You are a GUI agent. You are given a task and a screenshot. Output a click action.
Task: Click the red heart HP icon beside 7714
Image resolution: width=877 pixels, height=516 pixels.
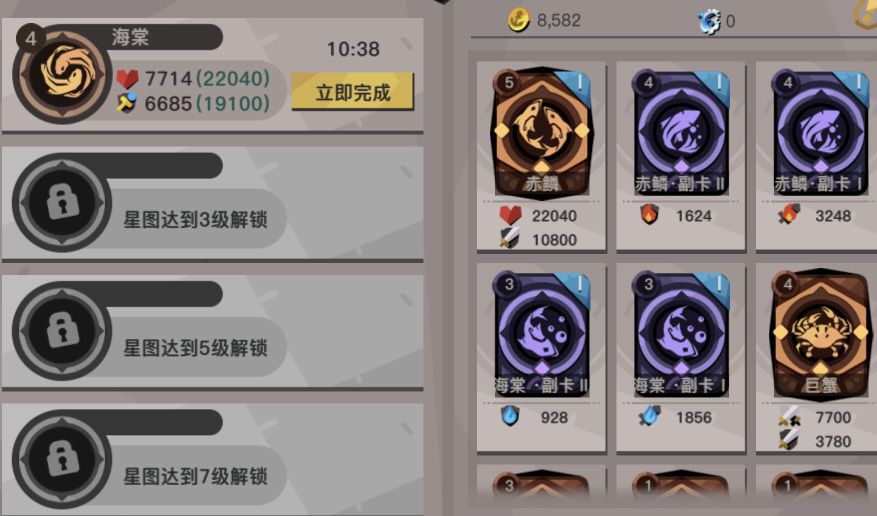pyautogui.click(x=128, y=78)
